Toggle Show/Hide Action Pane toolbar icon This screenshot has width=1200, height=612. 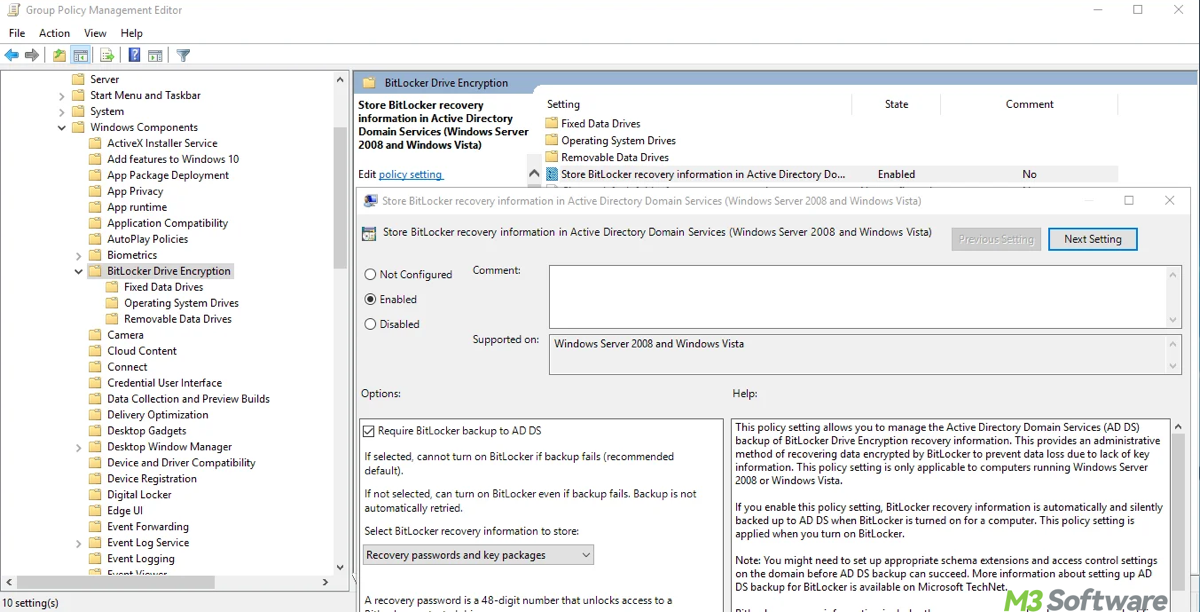[155, 56]
